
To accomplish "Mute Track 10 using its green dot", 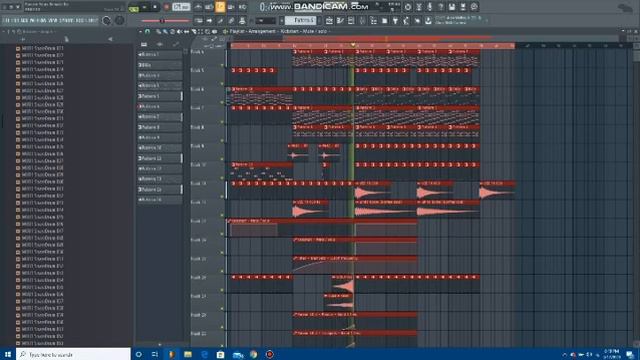I will click(222, 178).
